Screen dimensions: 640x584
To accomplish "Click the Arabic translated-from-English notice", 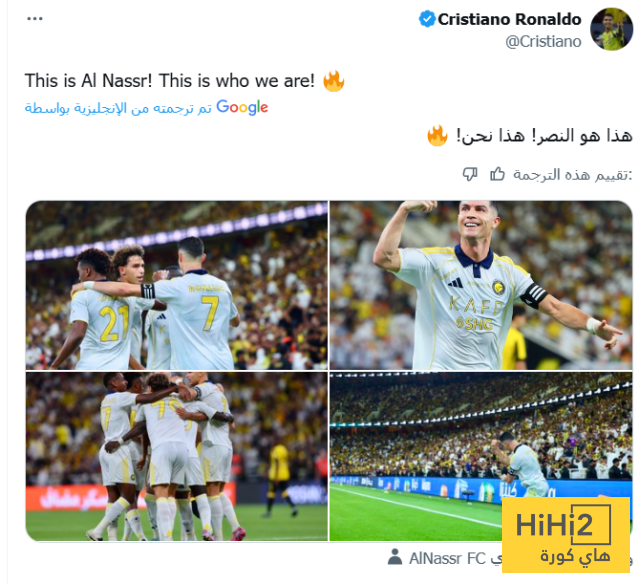I will 118,108.
